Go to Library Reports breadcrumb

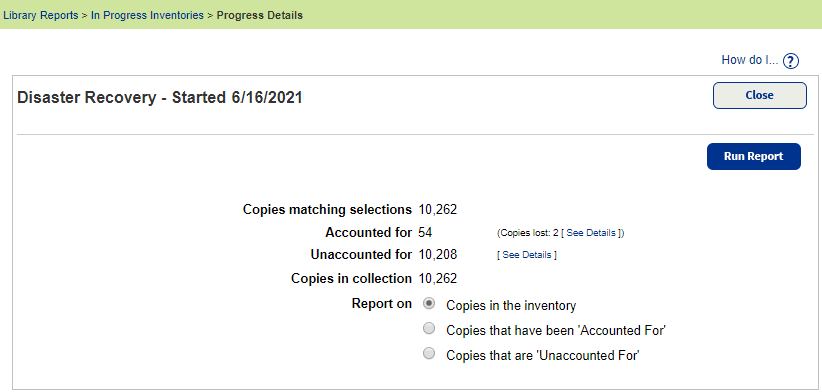tap(40, 15)
